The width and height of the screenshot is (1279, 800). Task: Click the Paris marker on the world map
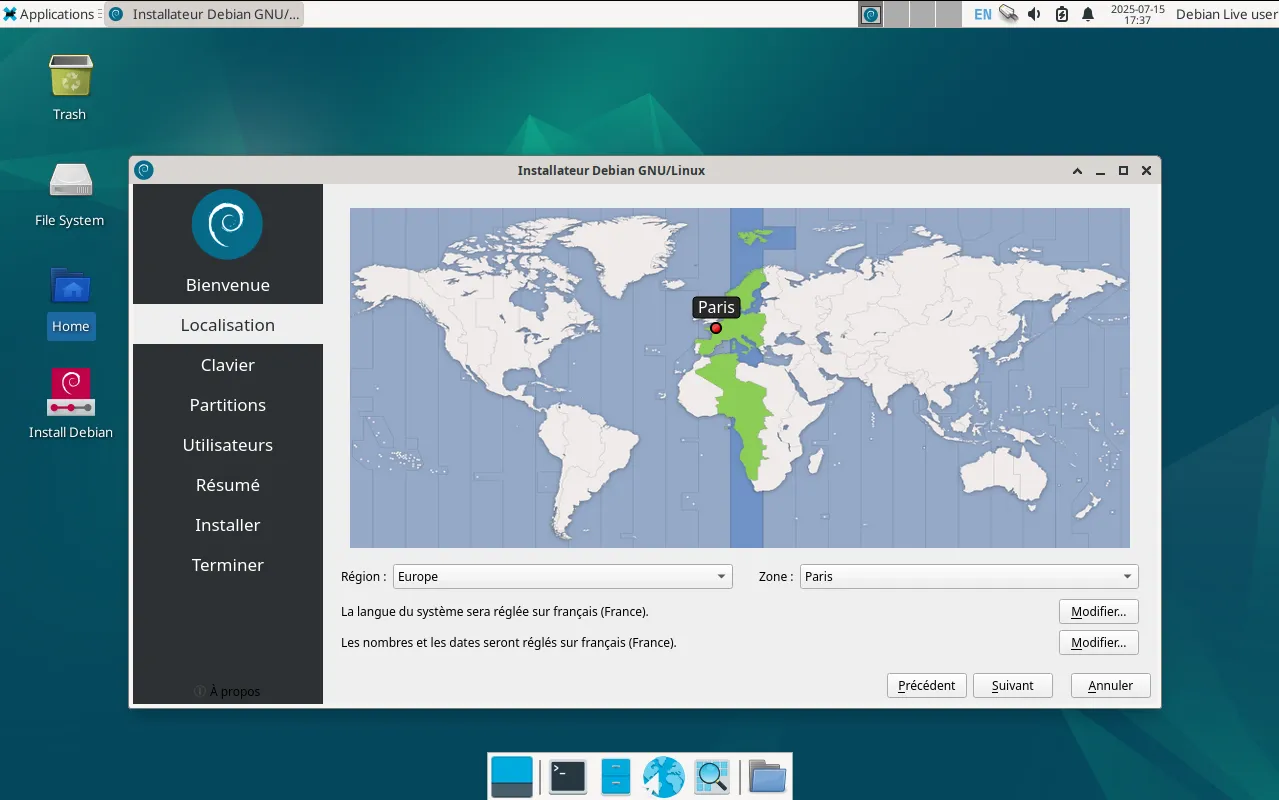click(x=716, y=328)
